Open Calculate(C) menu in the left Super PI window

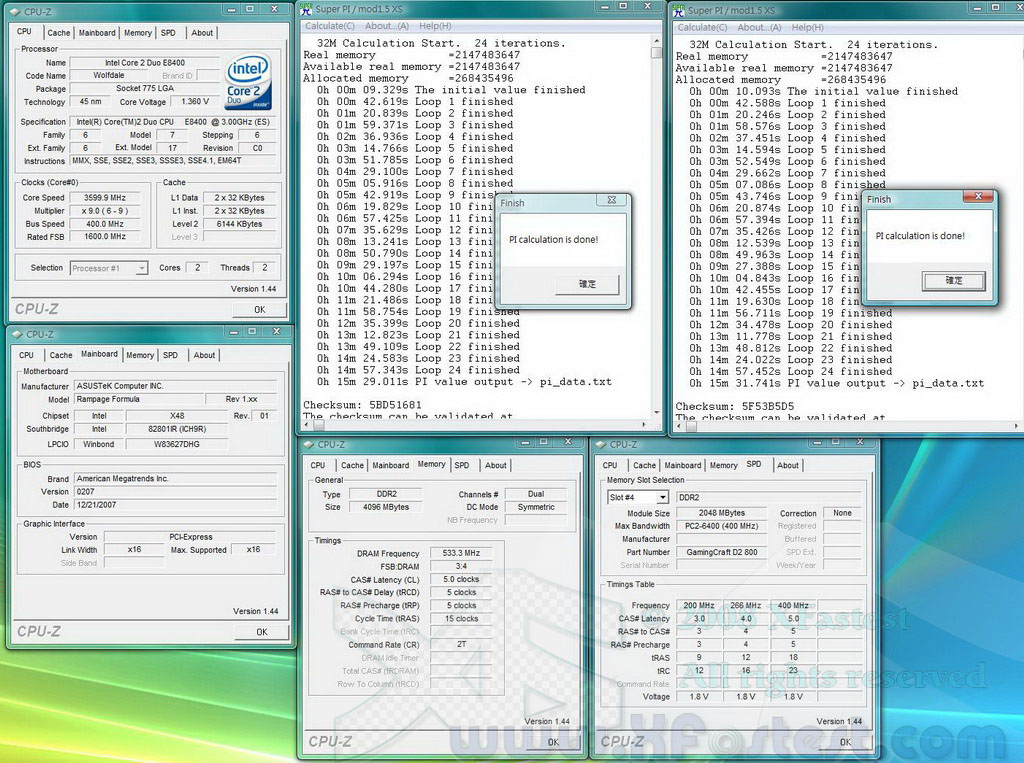pos(332,26)
